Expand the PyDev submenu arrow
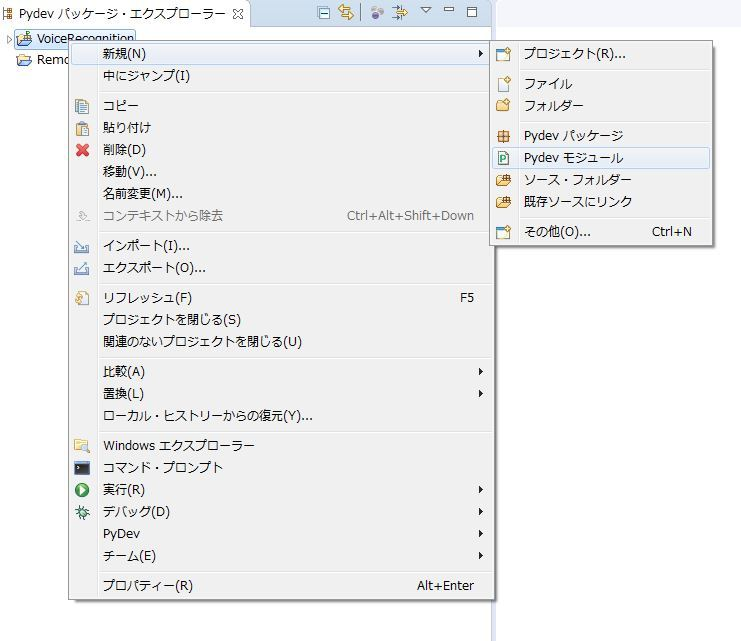 481,533
